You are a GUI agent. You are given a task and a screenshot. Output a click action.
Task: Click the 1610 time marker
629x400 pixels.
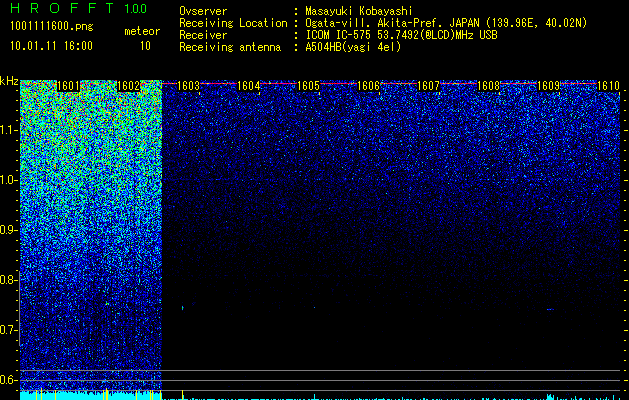[609, 86]
